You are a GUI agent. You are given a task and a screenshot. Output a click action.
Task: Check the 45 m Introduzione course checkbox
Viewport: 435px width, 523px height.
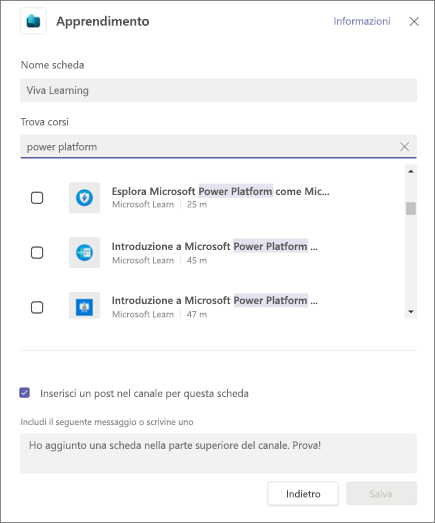[x=37, y=252]
